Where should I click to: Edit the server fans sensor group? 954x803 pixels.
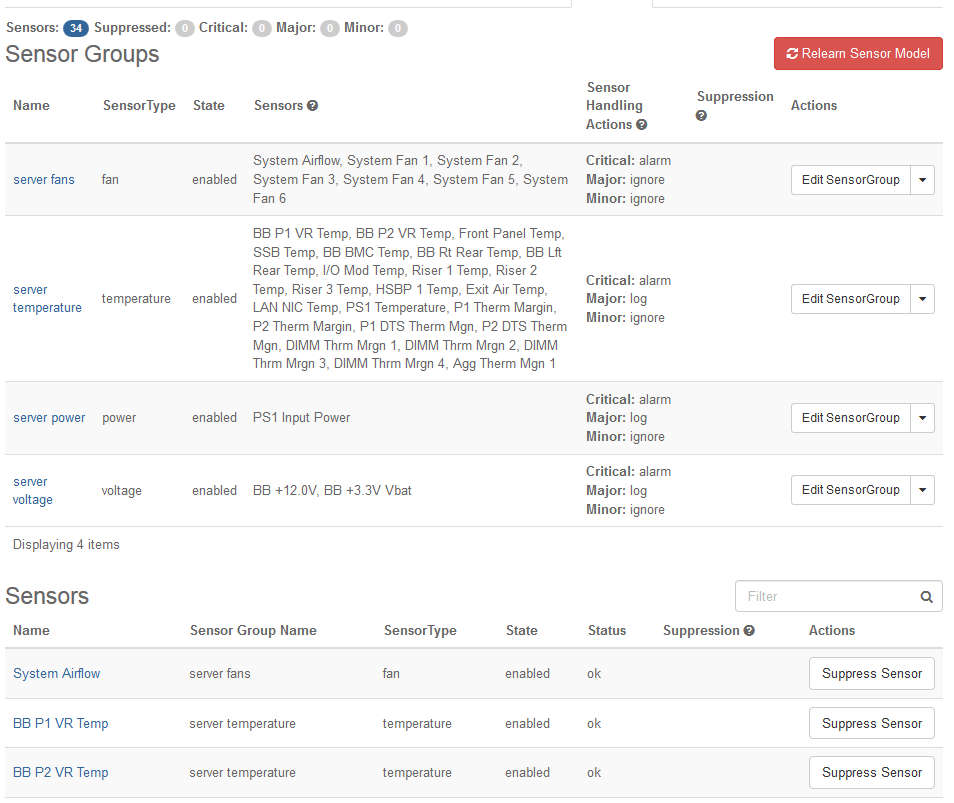850,180
